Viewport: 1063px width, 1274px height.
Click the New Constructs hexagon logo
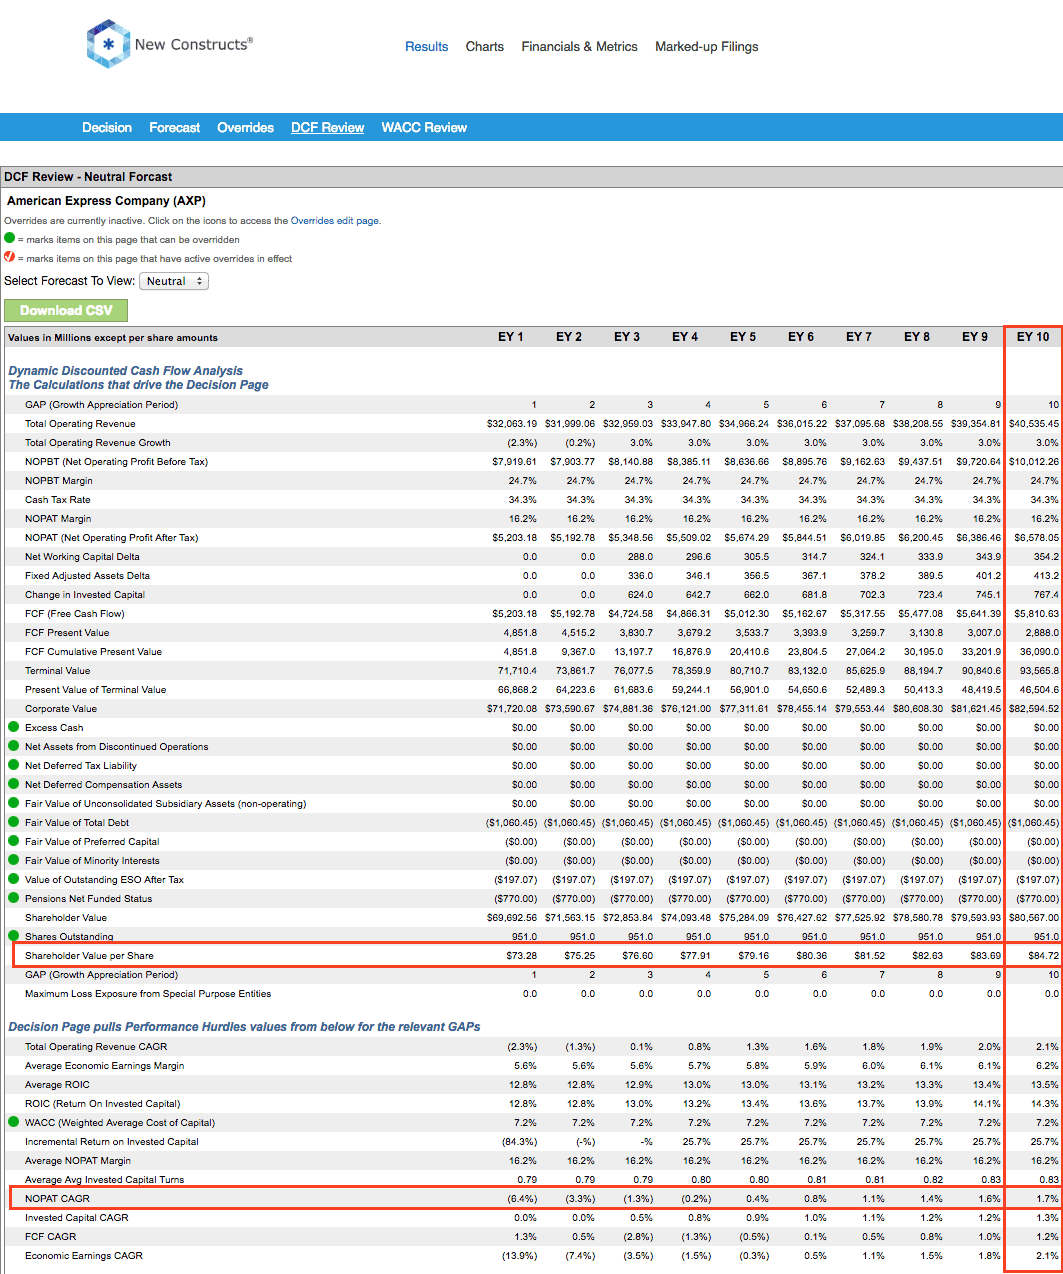click(x=108, y=45)
